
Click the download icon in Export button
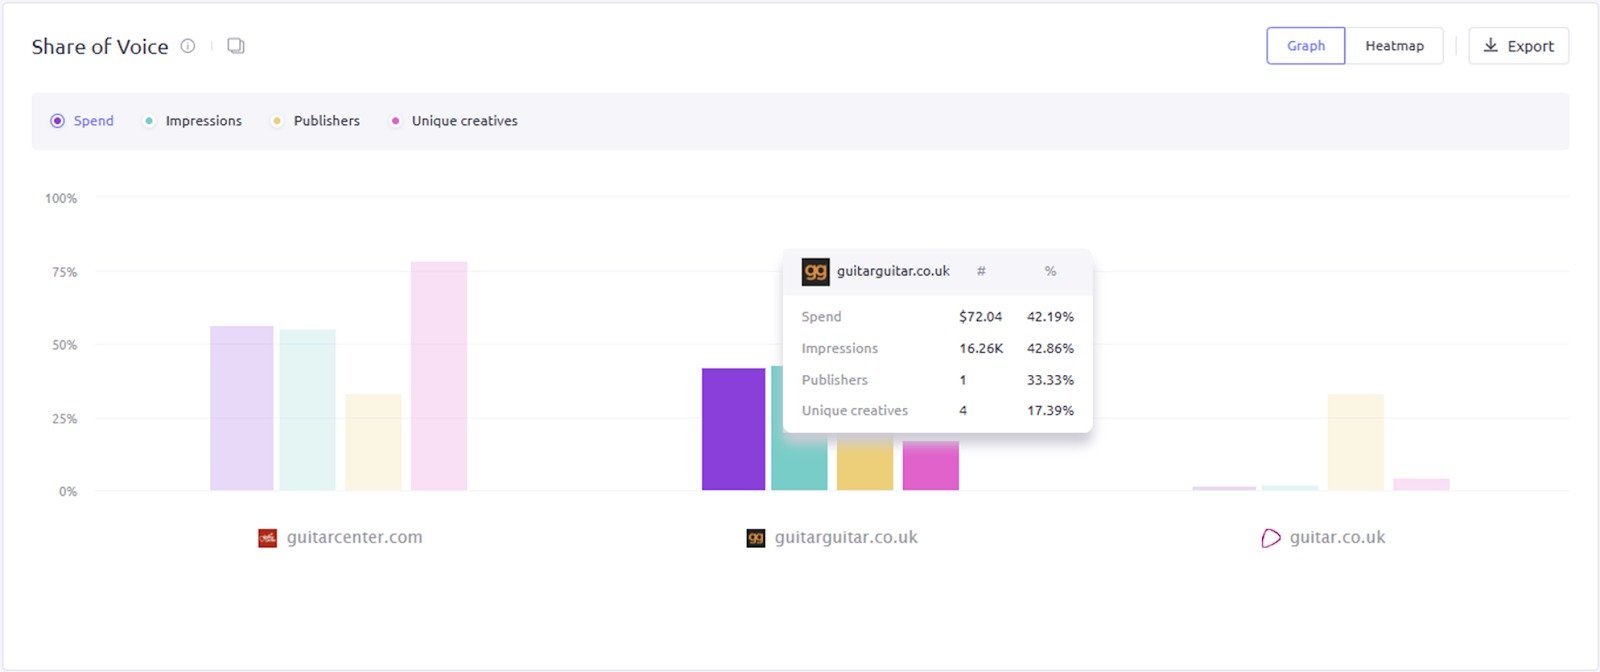pyautogui.click(x=1490, y=46)
